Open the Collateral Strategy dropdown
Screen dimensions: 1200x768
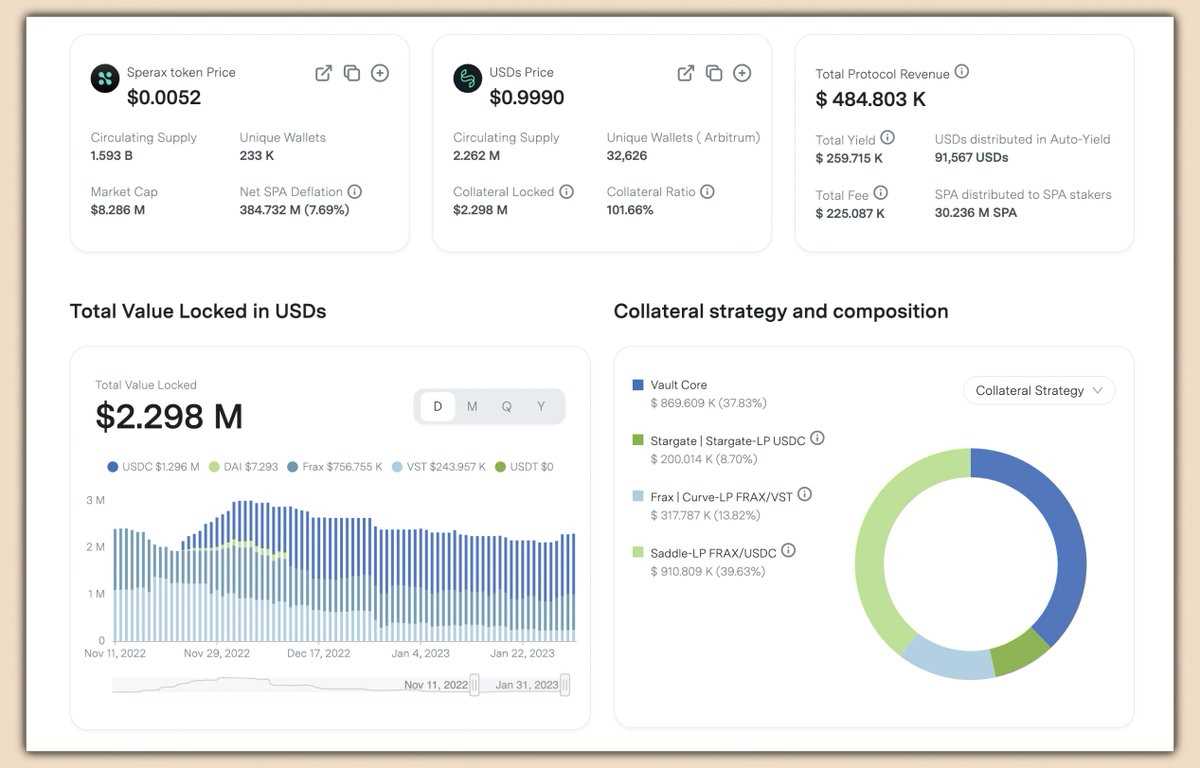coord(1038,391)
